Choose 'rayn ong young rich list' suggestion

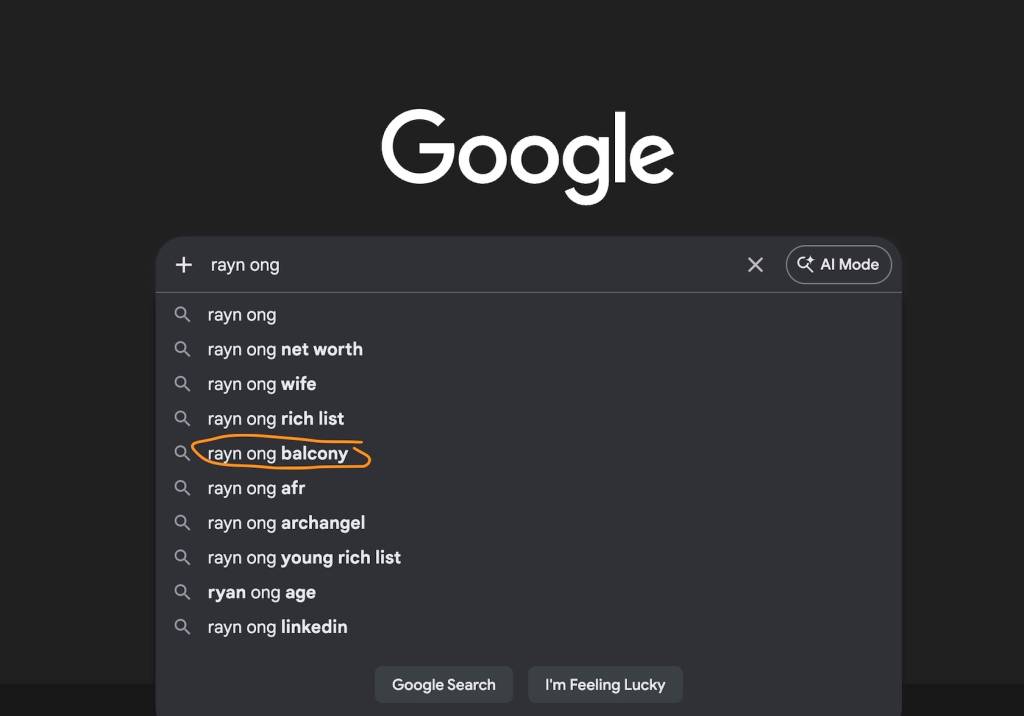(304, 558)
